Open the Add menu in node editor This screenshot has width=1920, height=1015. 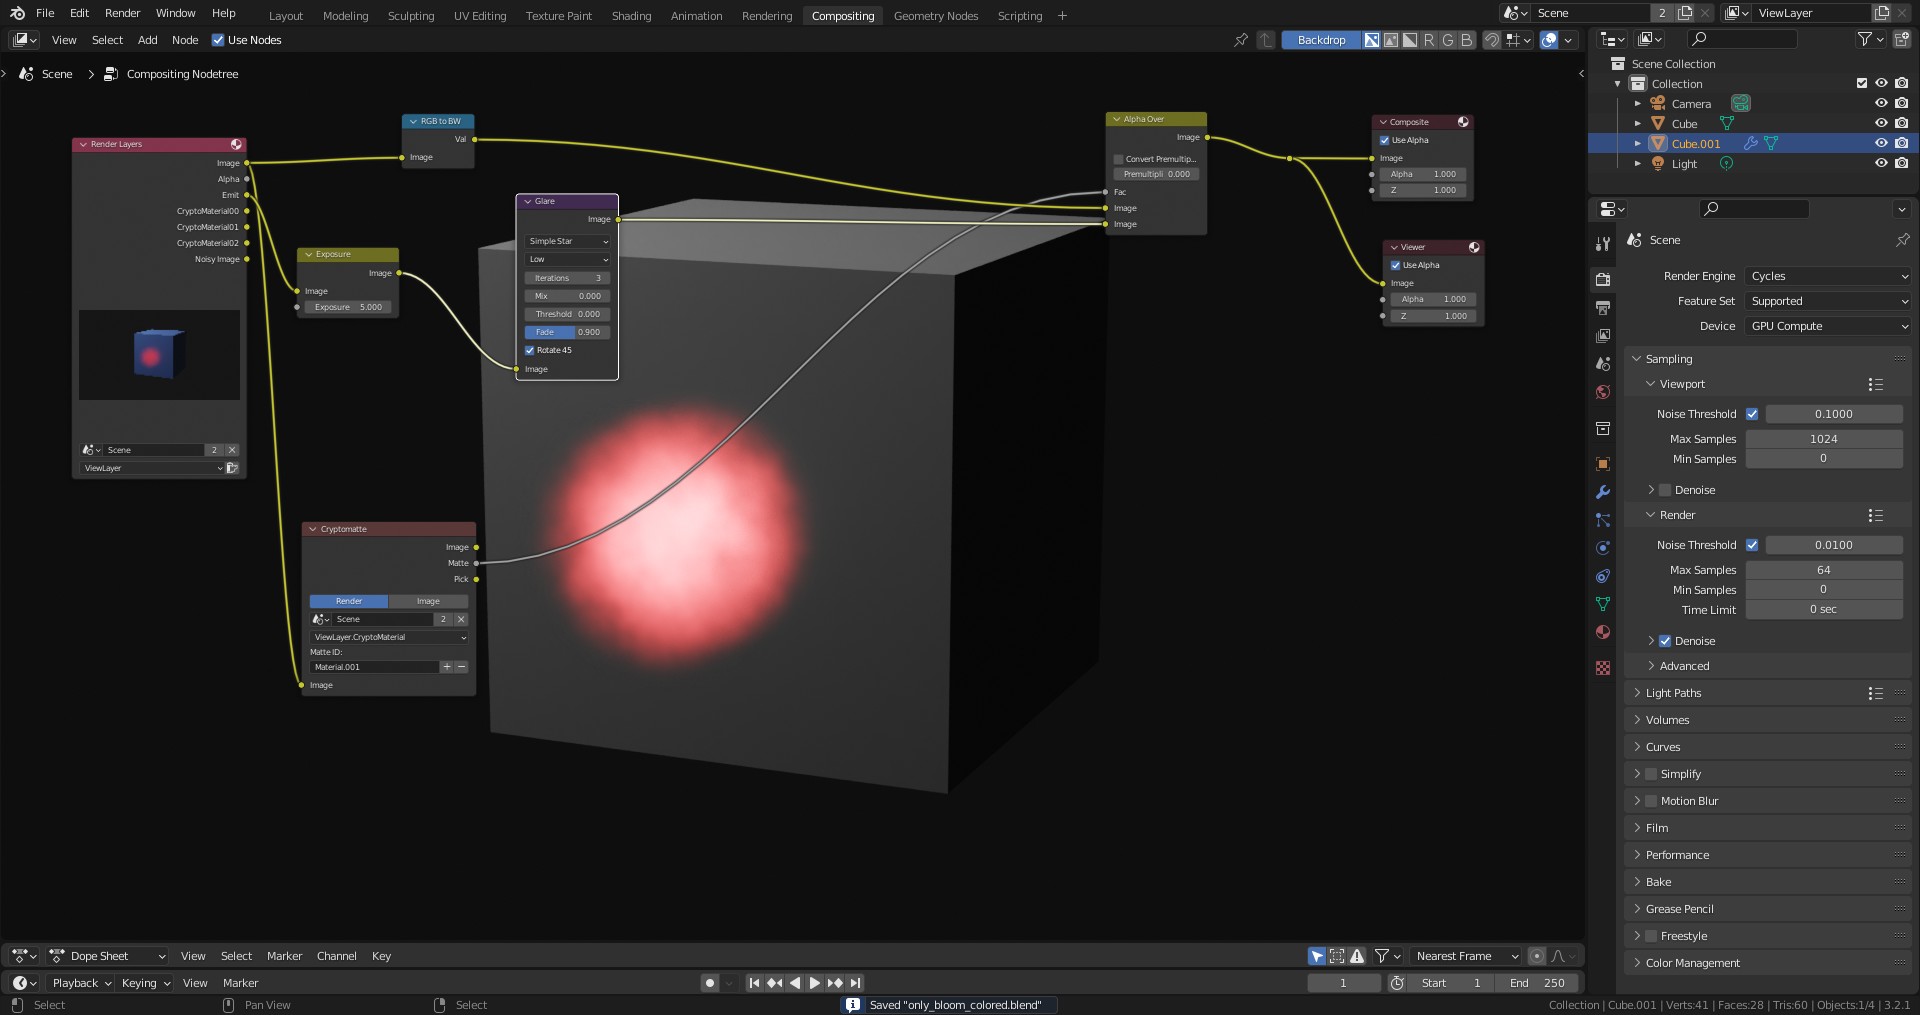coord(148,40)
